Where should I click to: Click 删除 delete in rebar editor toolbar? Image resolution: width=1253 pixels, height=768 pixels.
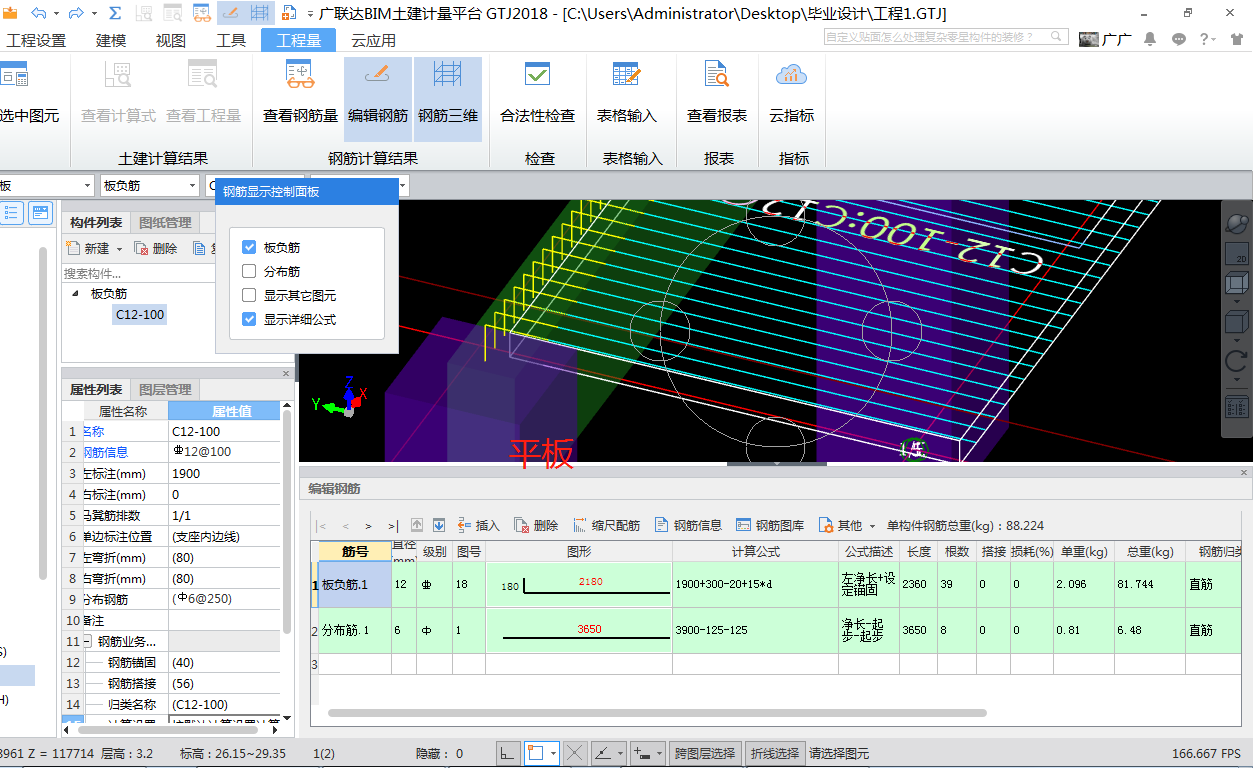point(536,525)
